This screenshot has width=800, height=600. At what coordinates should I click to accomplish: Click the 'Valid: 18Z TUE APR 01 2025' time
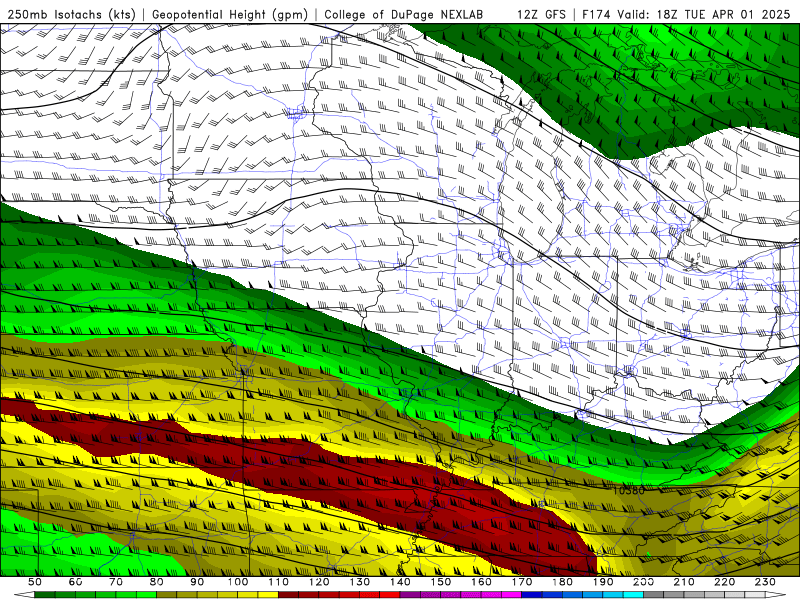tap(704, 14)
